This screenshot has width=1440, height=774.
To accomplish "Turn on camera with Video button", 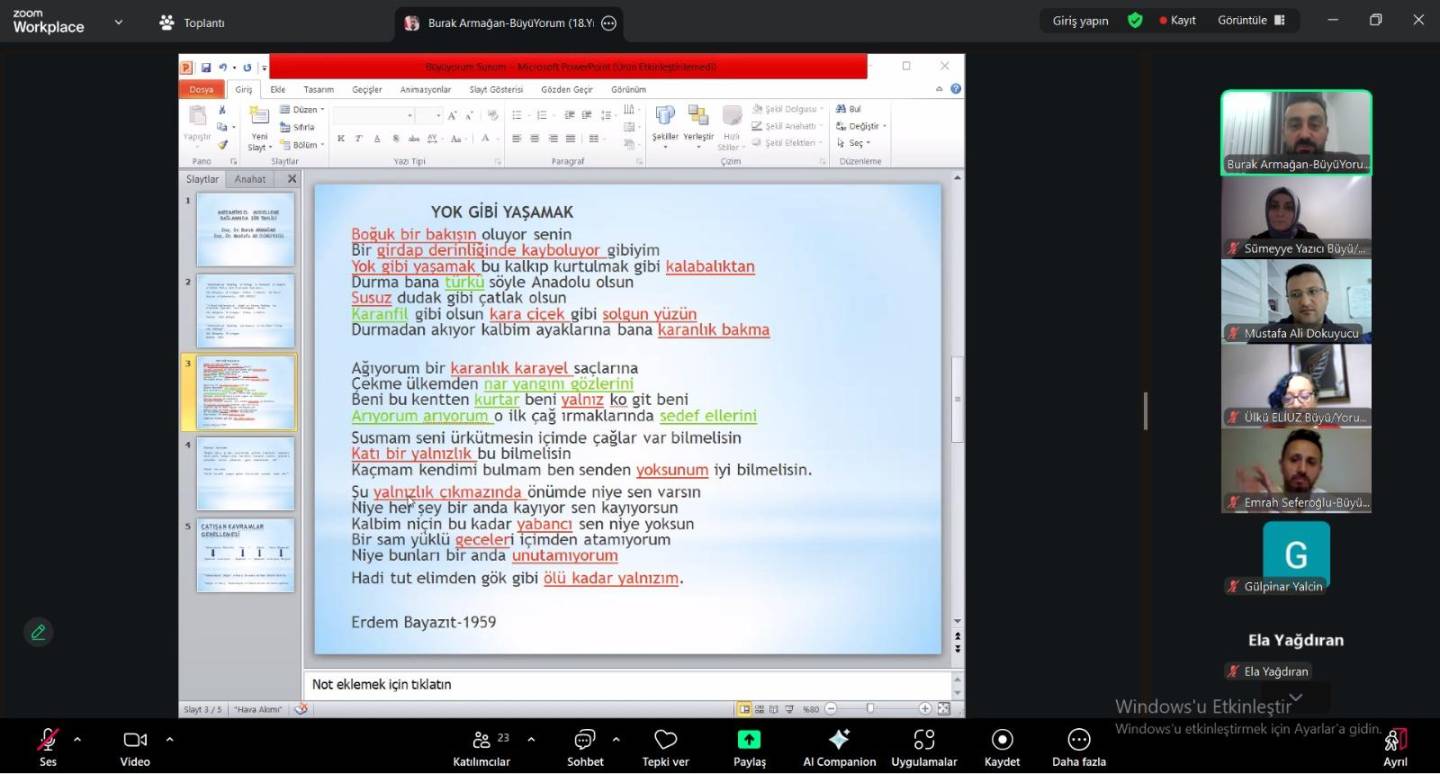I will coord(135,745).
